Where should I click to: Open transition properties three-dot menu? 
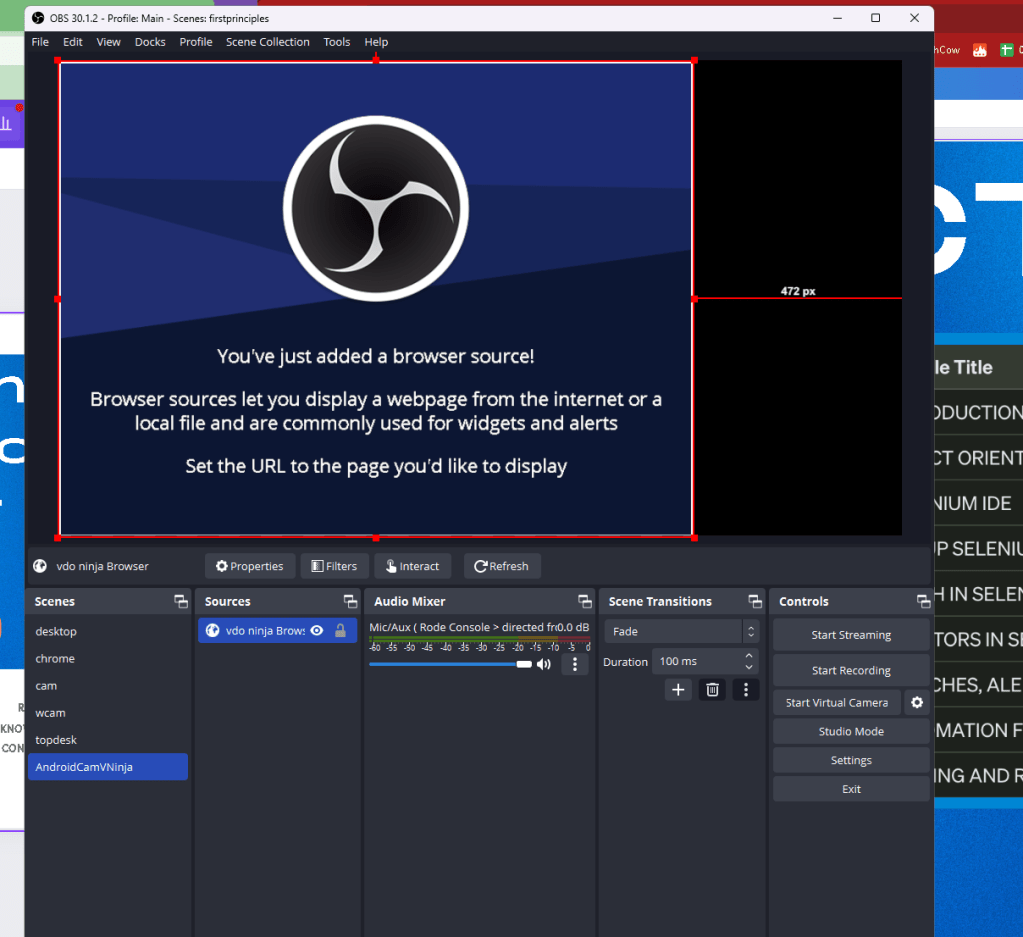746,690
